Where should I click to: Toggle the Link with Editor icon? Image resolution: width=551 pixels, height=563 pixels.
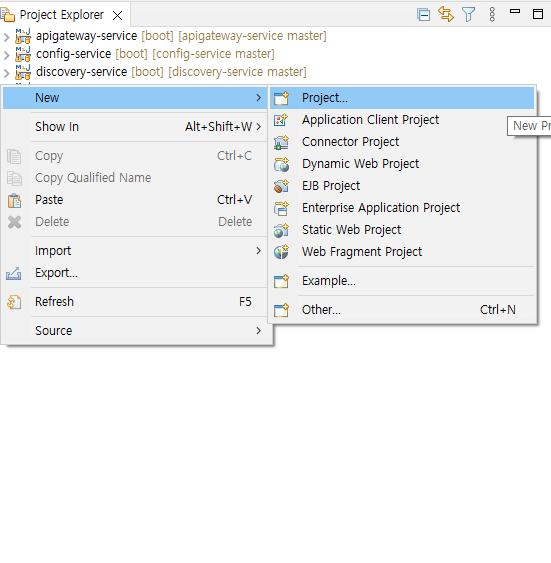(446, 15)
